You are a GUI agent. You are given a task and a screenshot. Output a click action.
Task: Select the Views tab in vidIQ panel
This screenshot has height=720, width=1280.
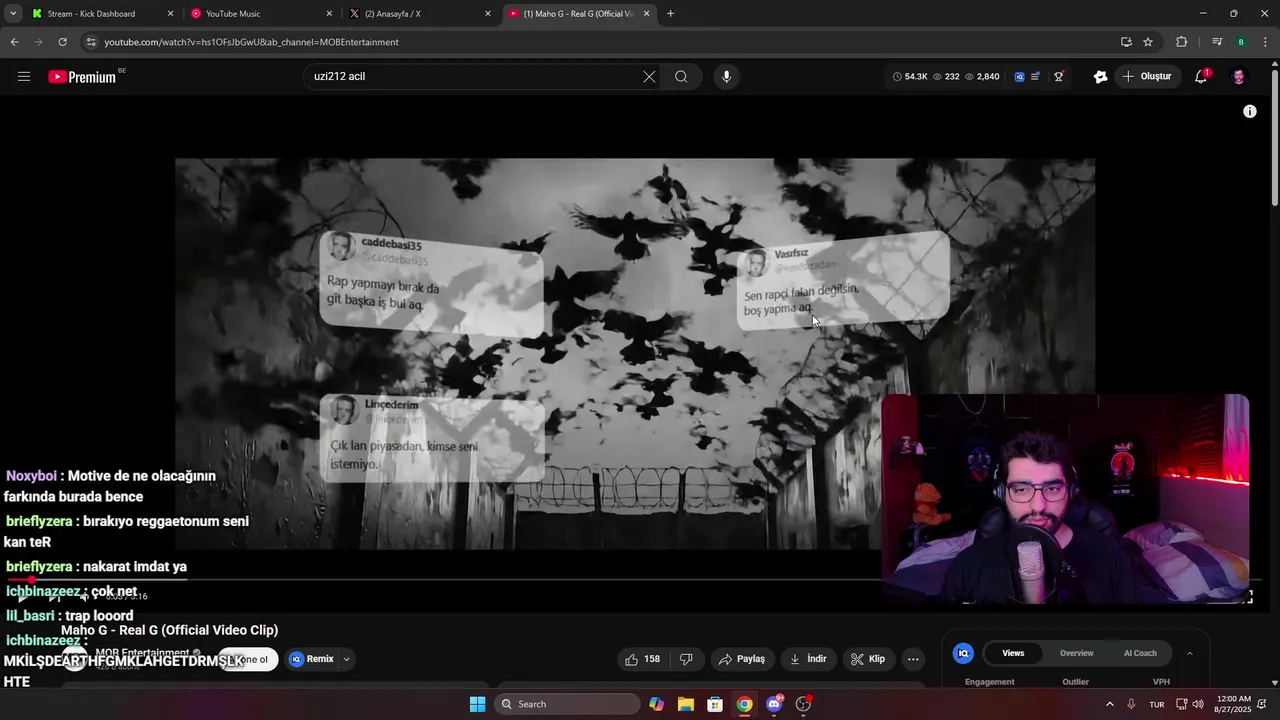[x=1013, y=653]
